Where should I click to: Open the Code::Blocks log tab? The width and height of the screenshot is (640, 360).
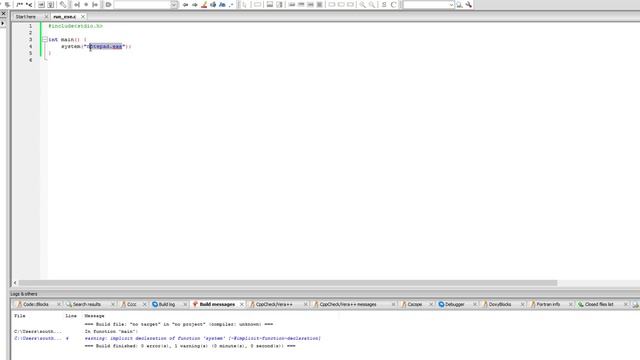pyautogui.click(x=36, y=304)
